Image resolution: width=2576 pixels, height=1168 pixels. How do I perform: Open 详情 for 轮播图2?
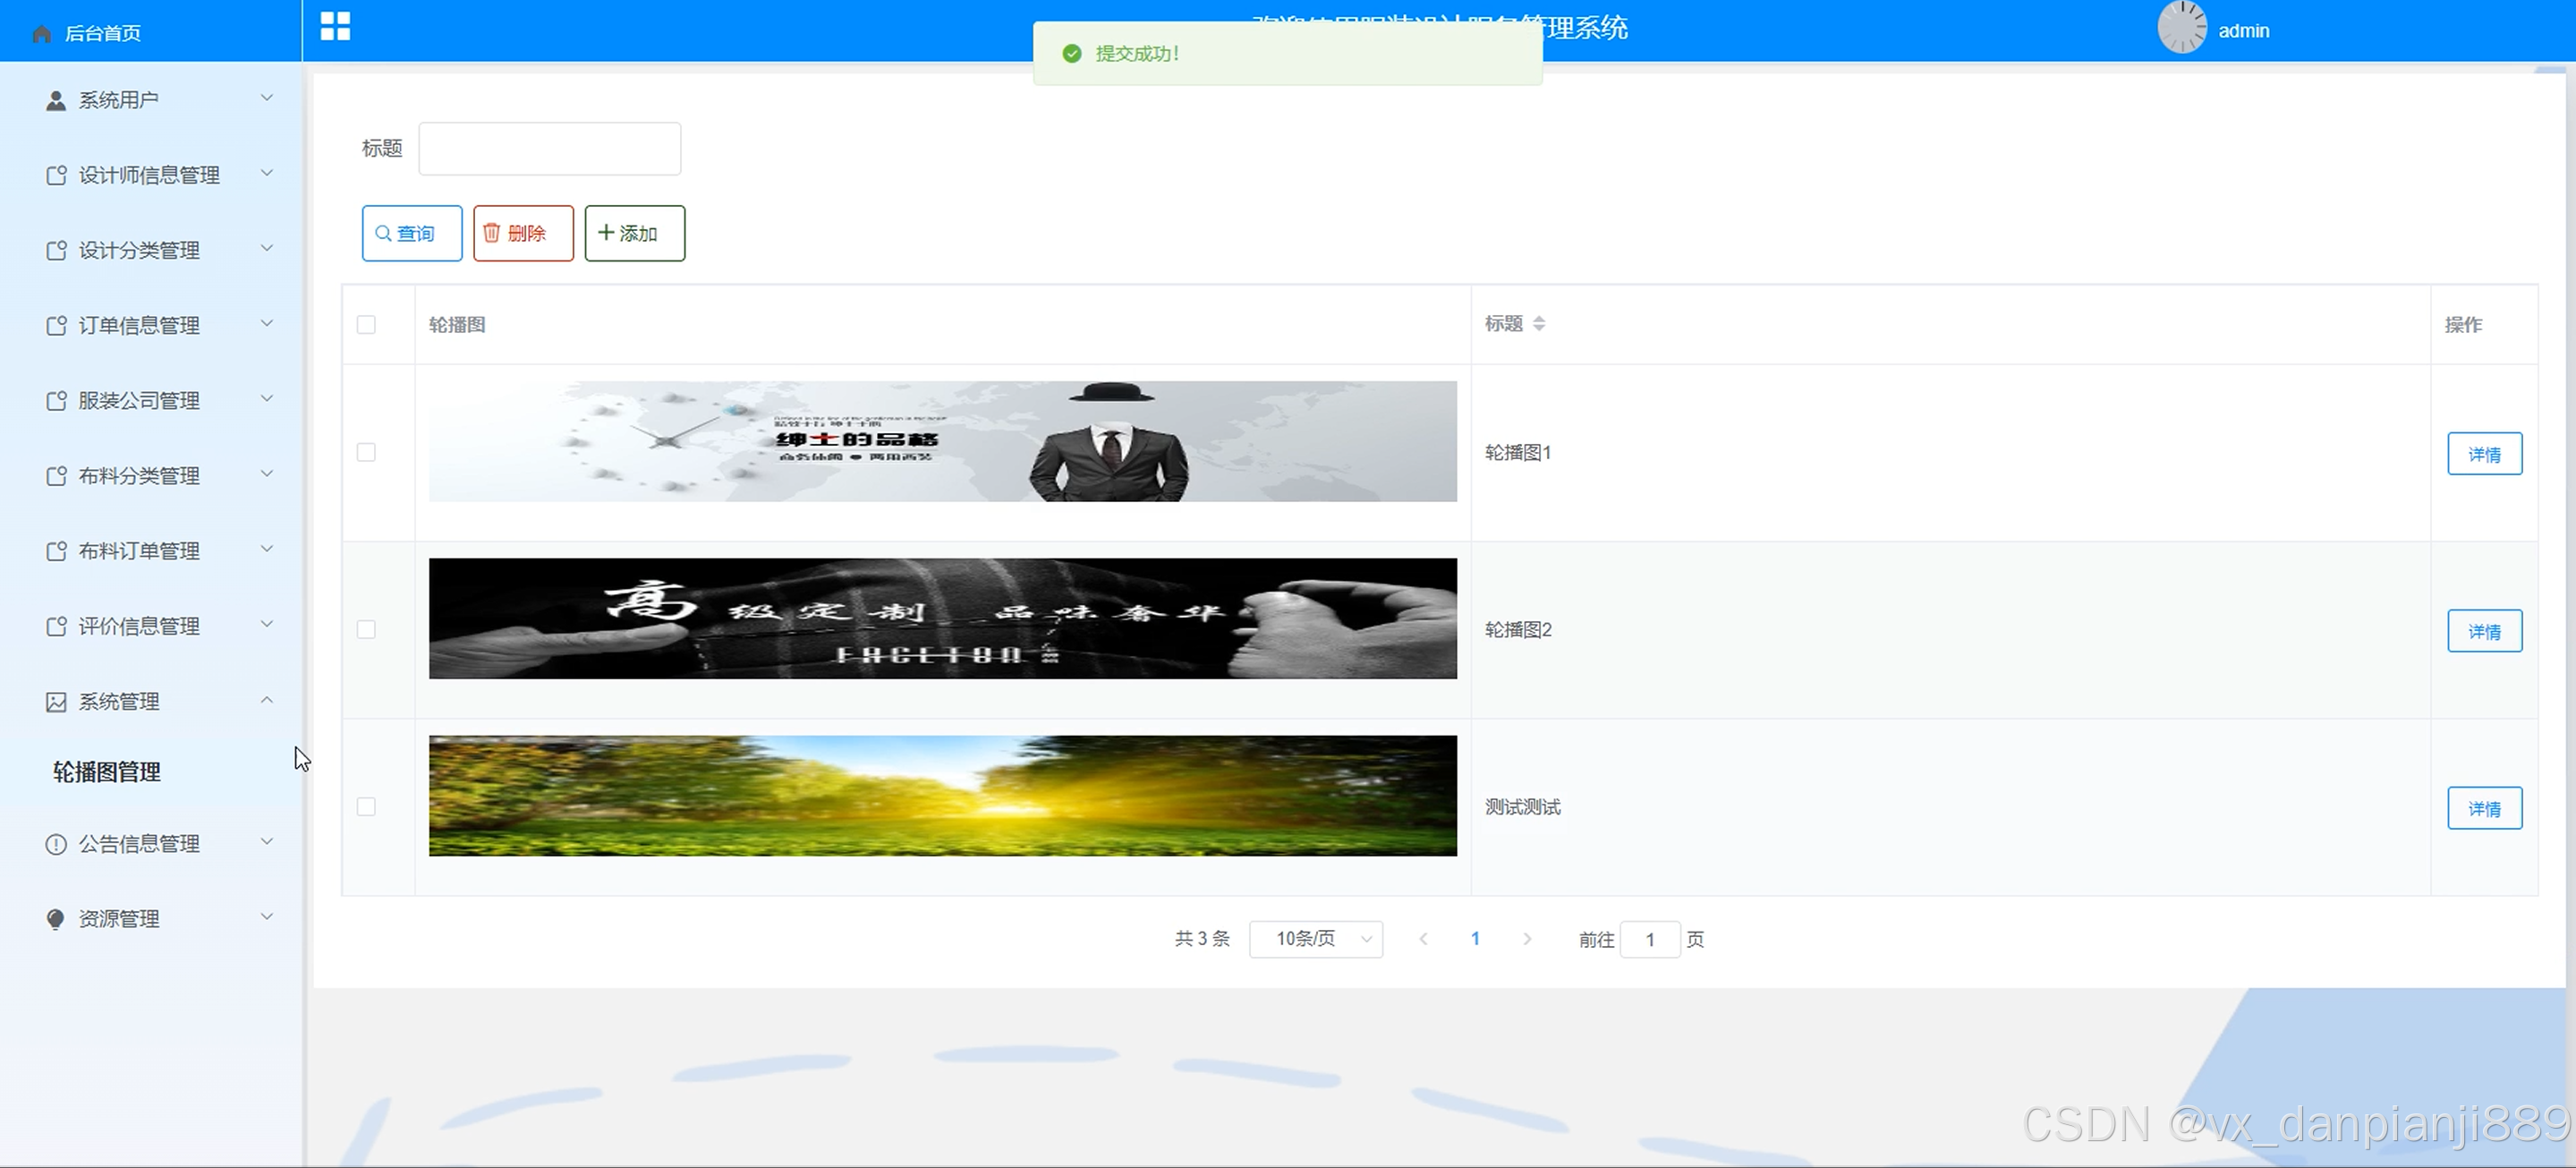pyautogui.click(x=2484, y=631)
